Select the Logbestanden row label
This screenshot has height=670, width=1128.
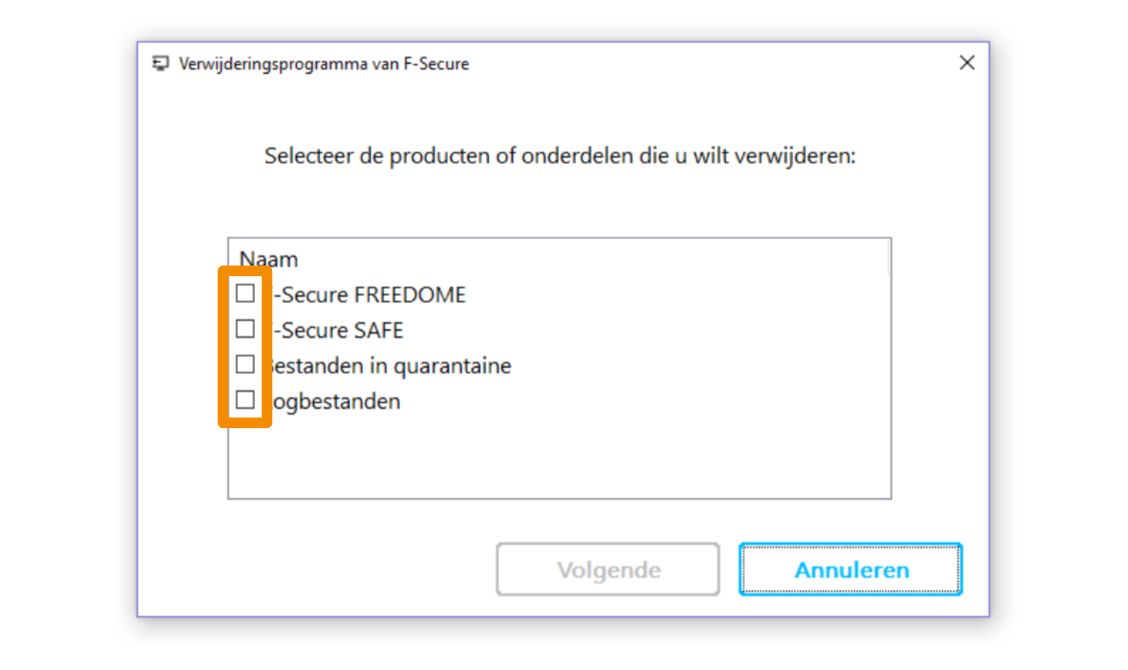(334, 402)
